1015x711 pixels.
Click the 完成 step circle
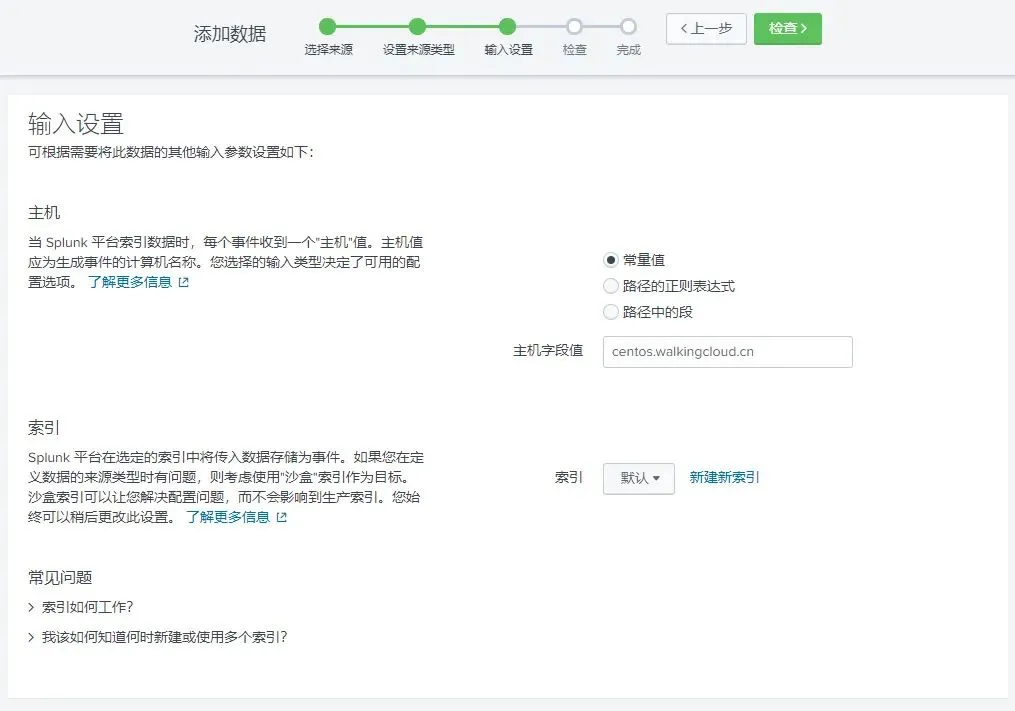tap(628, 27)
